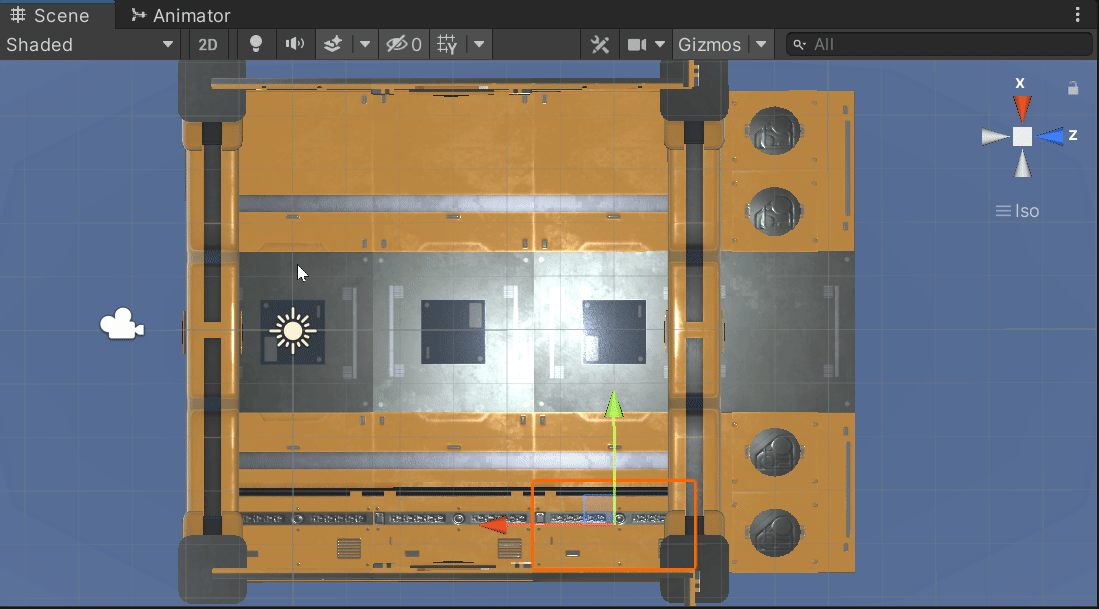Toggle hidden objects visibility eye icon

(404, 45)
